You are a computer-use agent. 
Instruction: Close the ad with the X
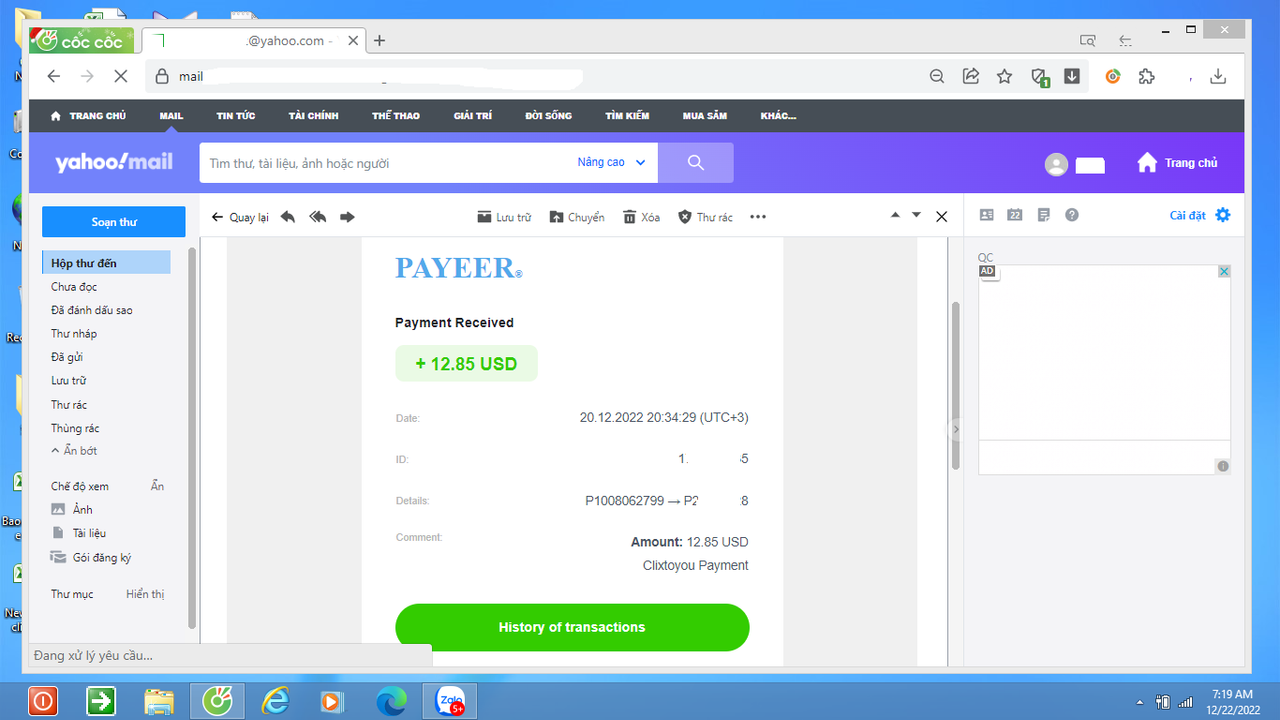pos(1224,272)
